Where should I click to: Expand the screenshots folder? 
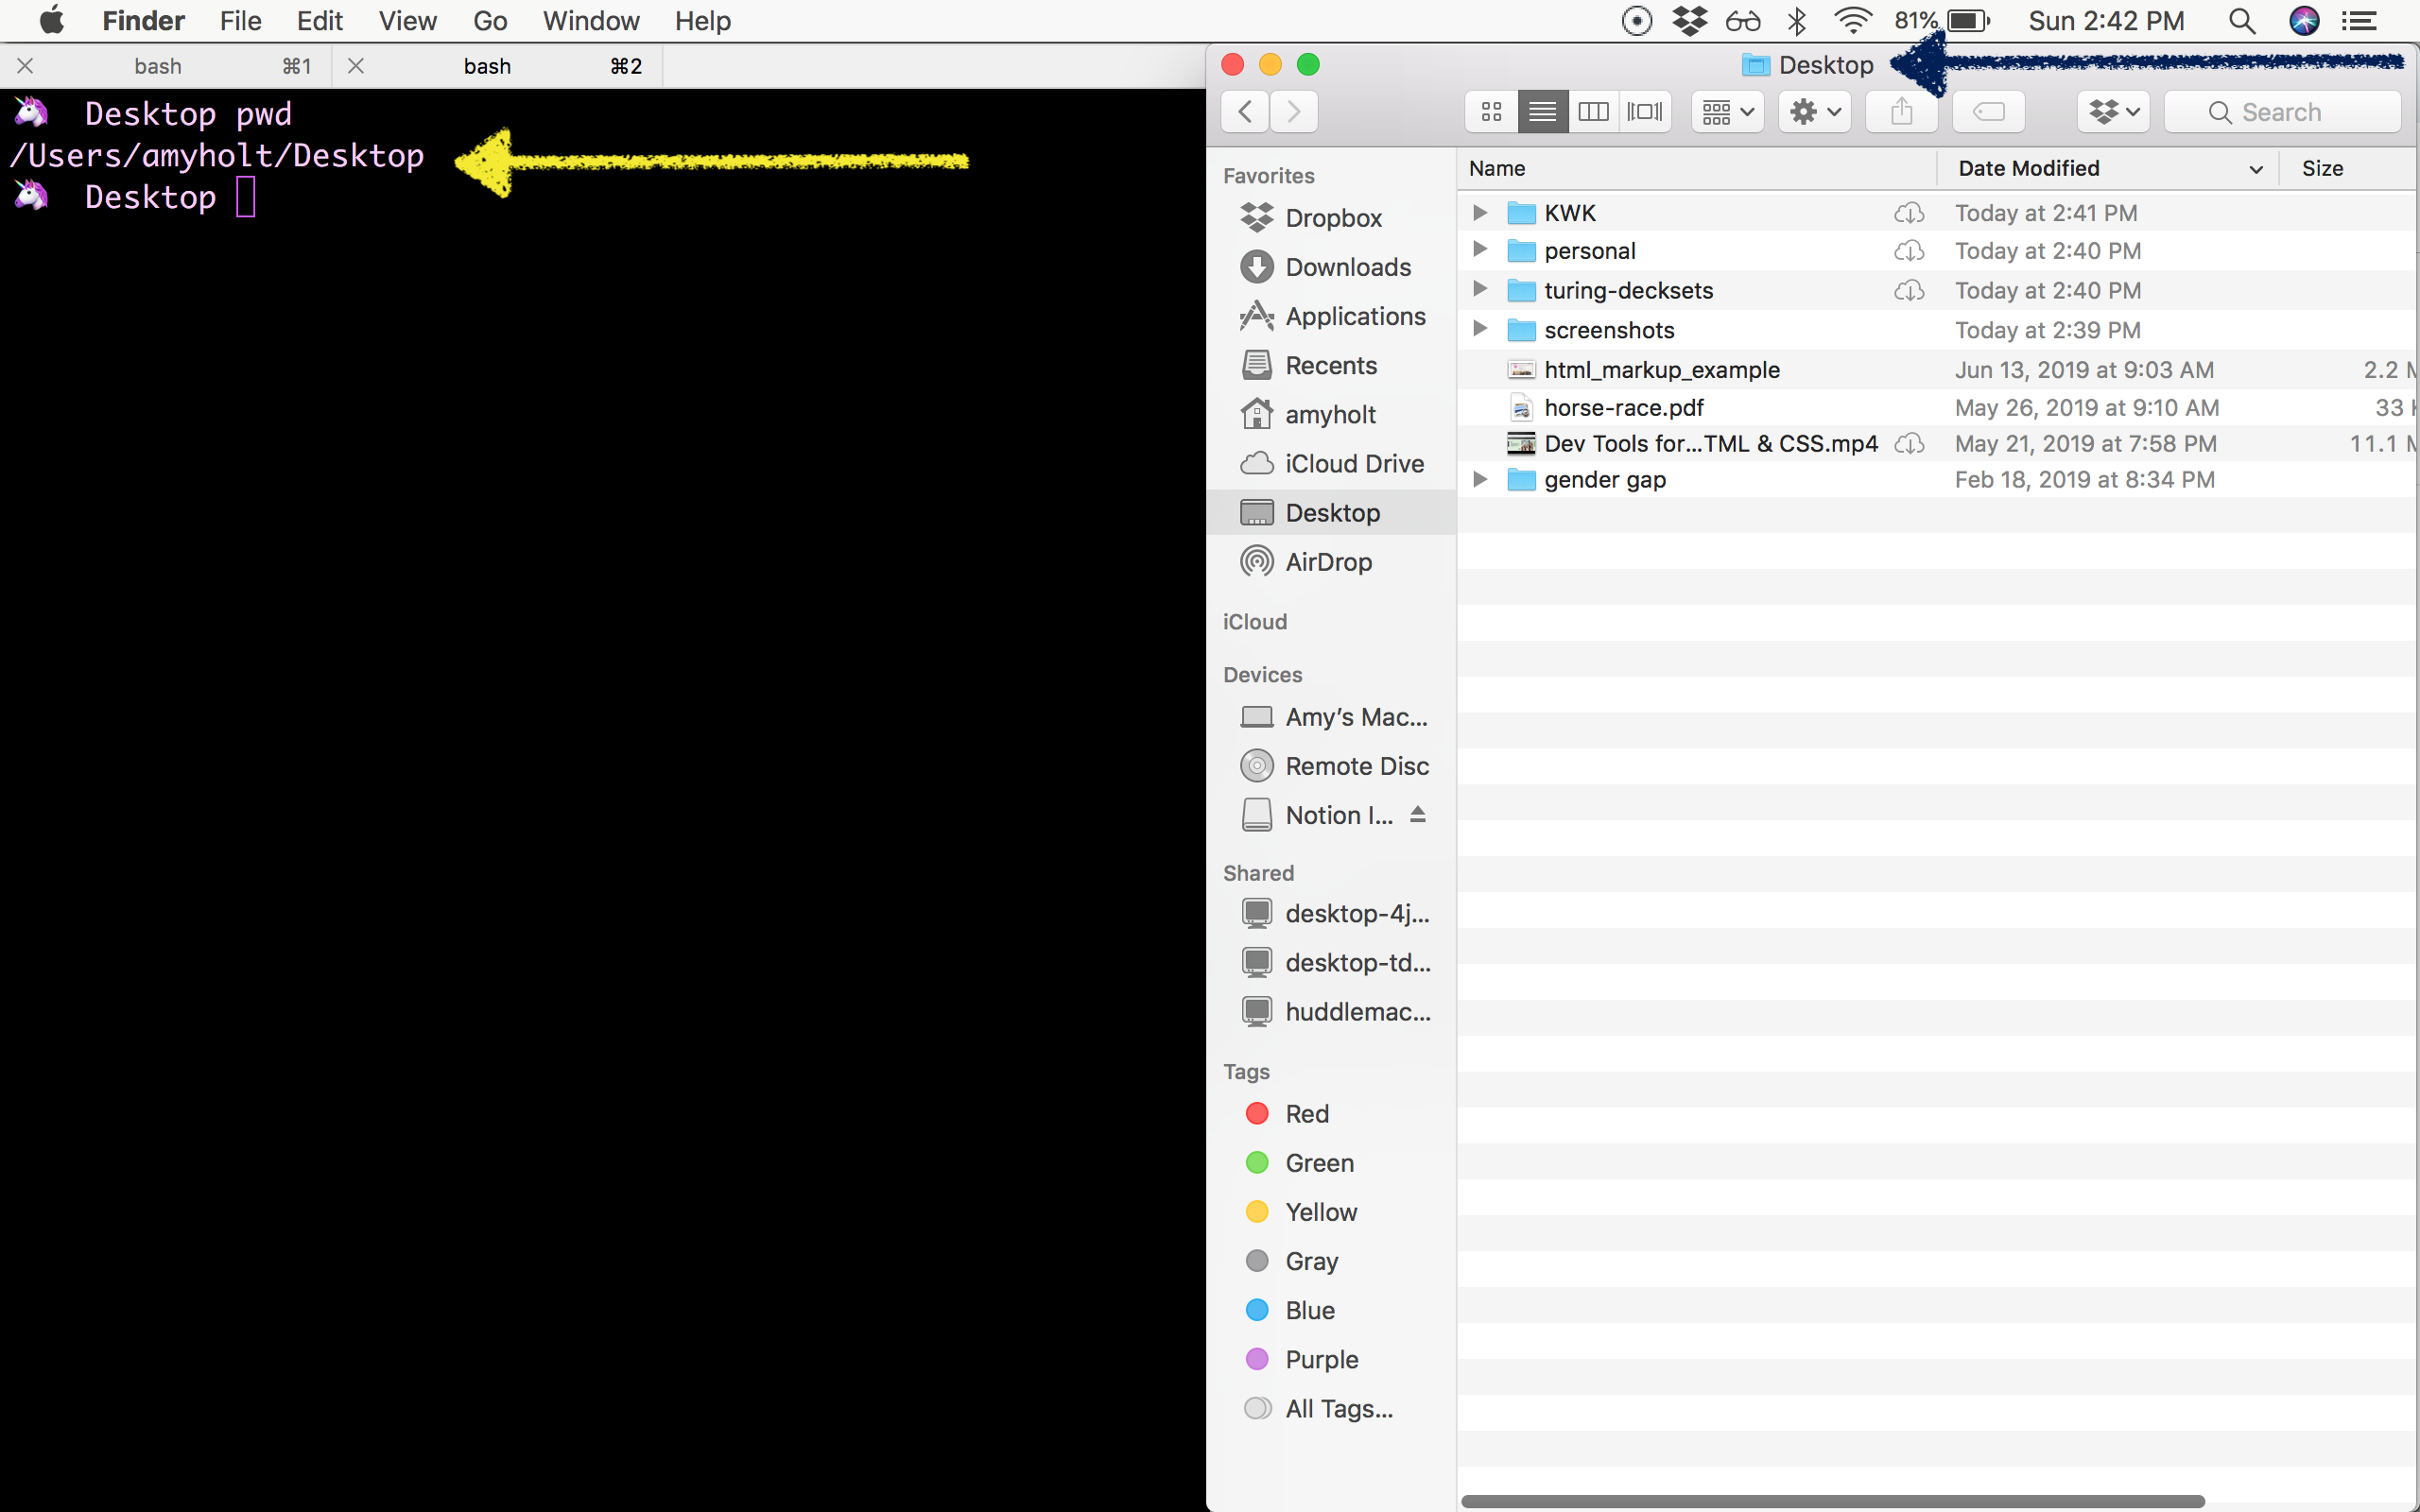coord(1480,329)
